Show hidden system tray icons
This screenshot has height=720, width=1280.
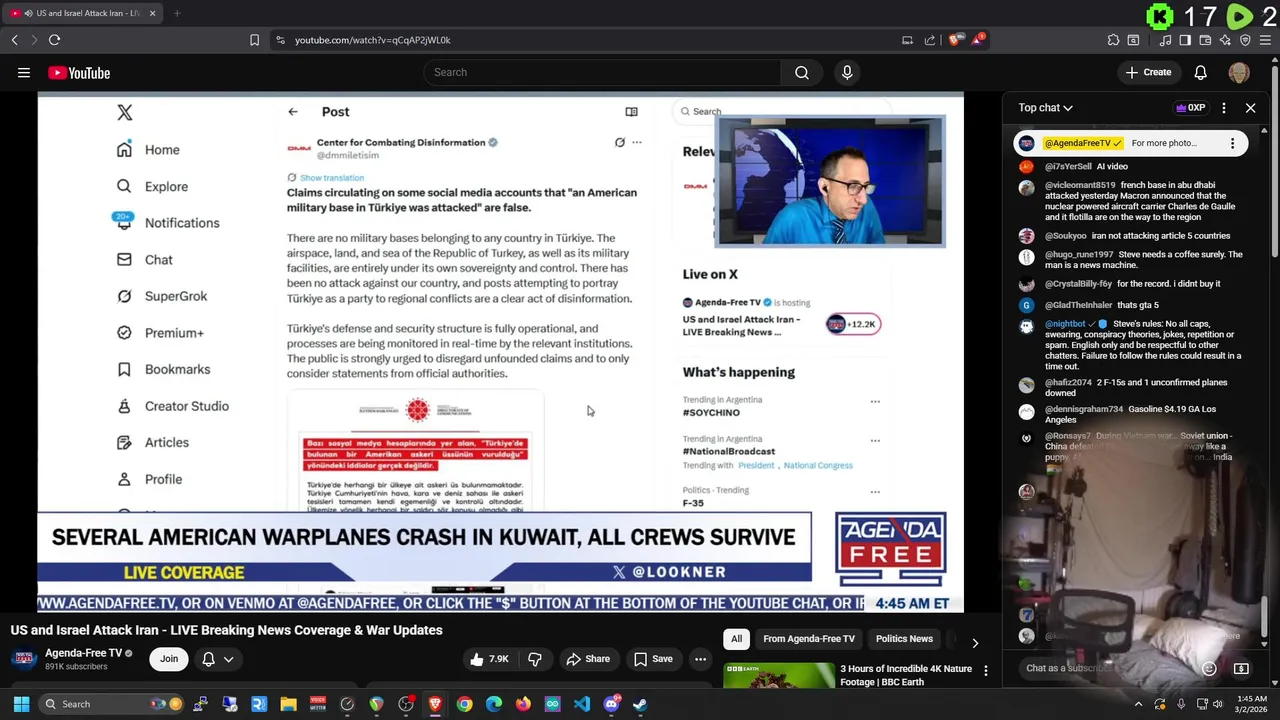[1138, 704]
